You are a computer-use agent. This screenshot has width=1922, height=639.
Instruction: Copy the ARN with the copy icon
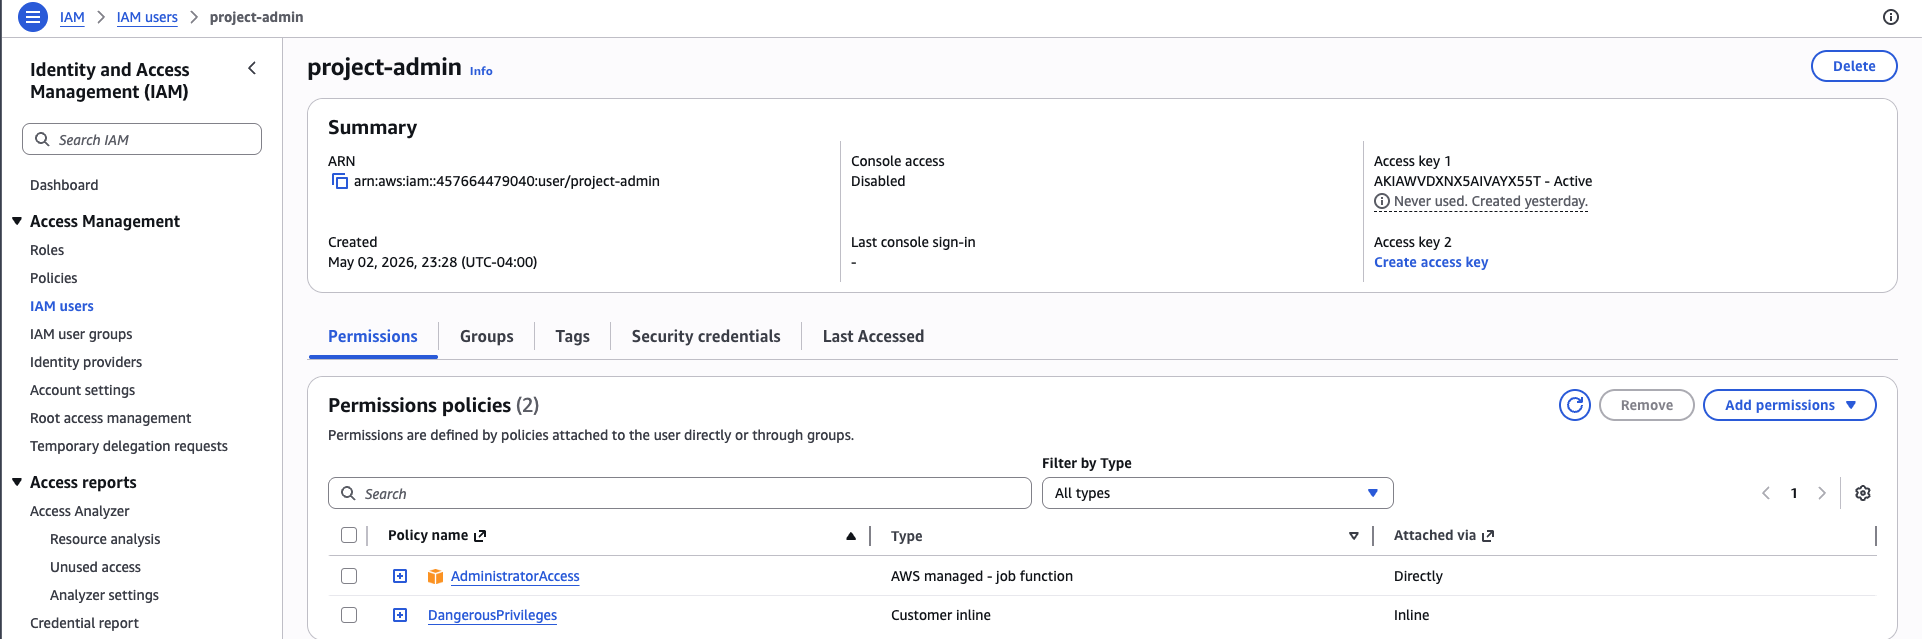(x=339, y=181)
